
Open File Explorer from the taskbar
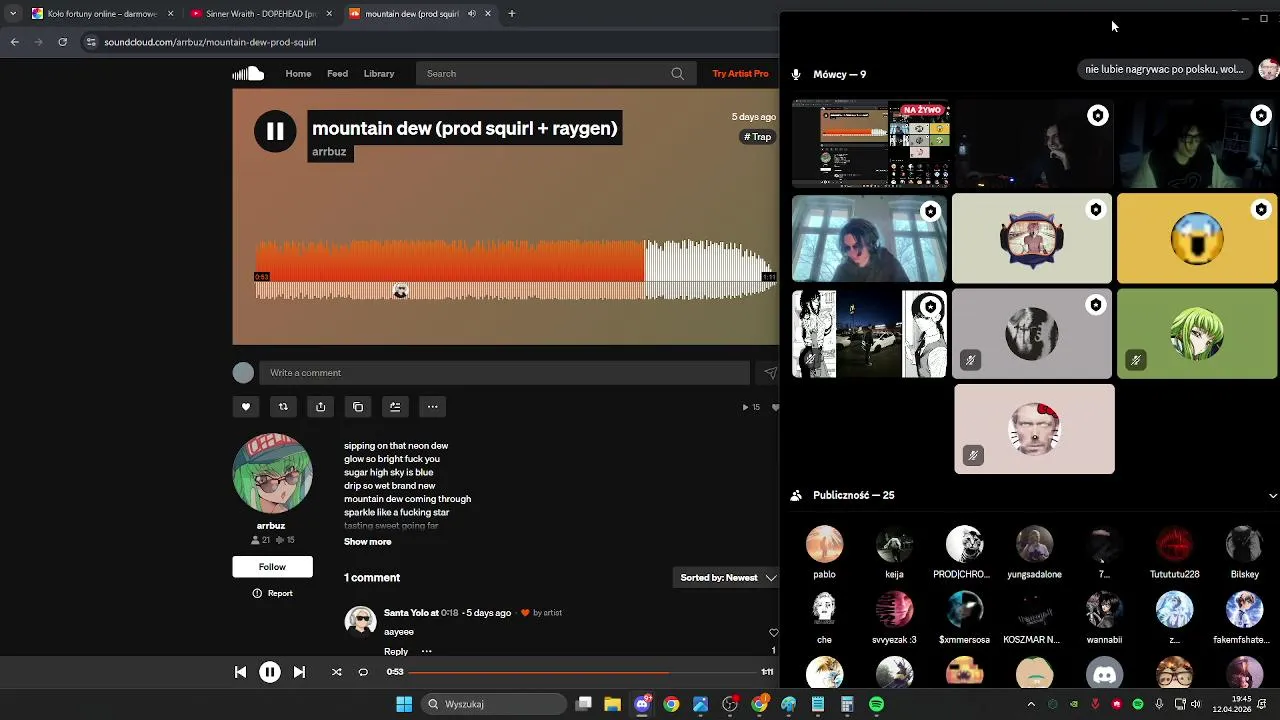coord(612,704)
